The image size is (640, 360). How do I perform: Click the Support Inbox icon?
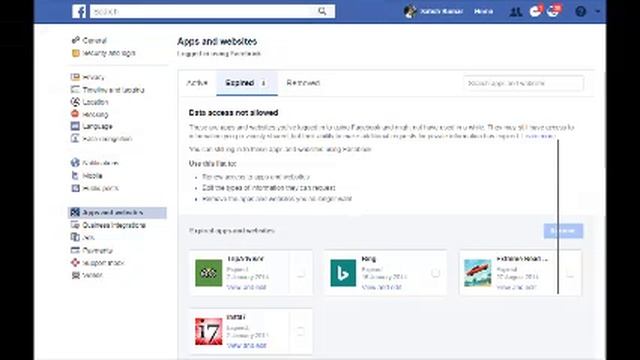point(75,262)
